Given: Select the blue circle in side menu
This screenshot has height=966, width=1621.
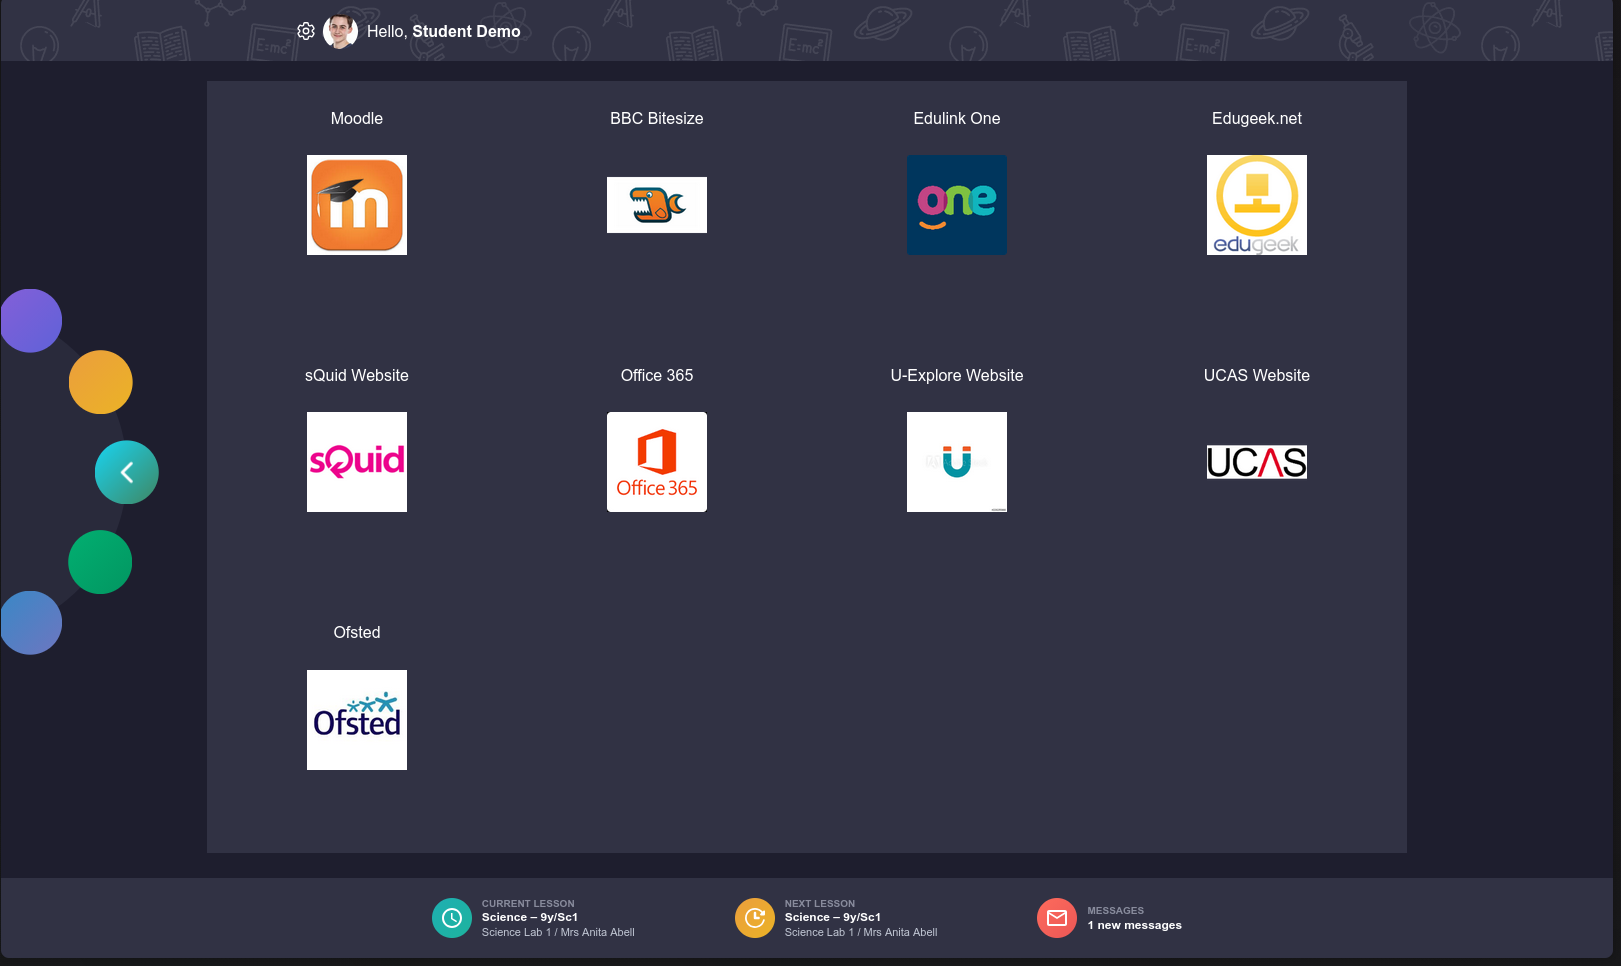Looking at the screenshot, I should coord(31,623).
